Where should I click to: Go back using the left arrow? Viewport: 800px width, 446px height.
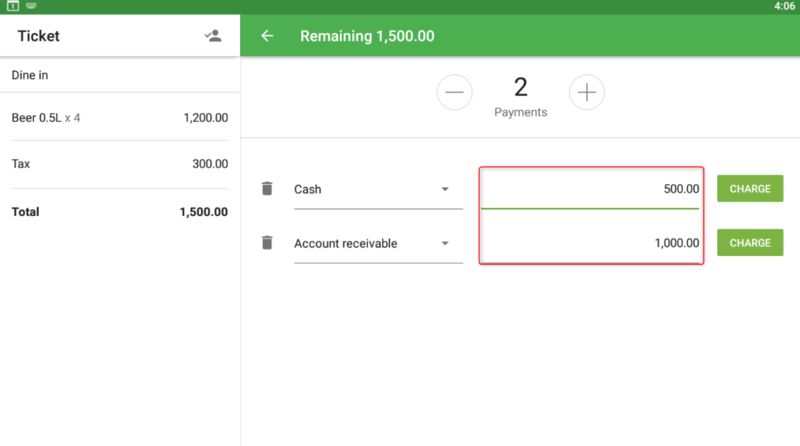click(267, 36)
